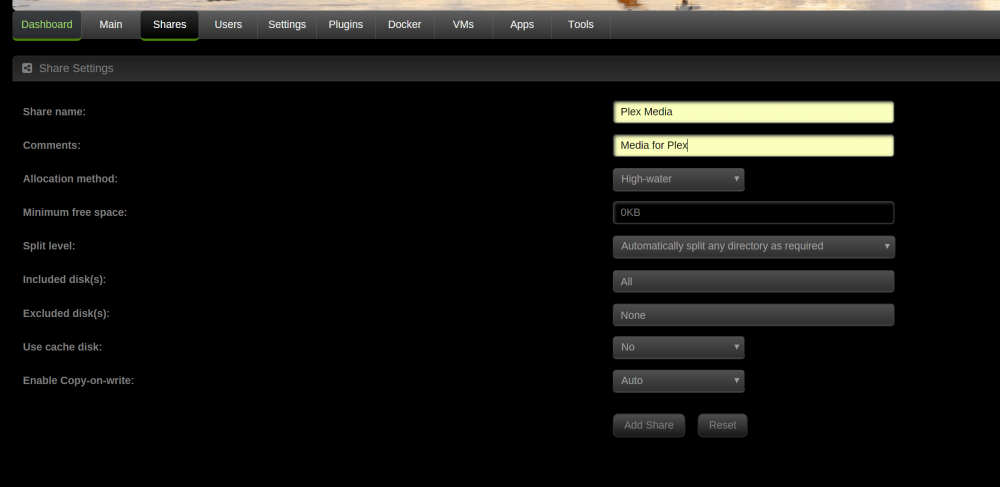Image resolution: width=1000 pixels, height=487 pixels.
Task: Click the Comments label
Action: tap(52, 145)
